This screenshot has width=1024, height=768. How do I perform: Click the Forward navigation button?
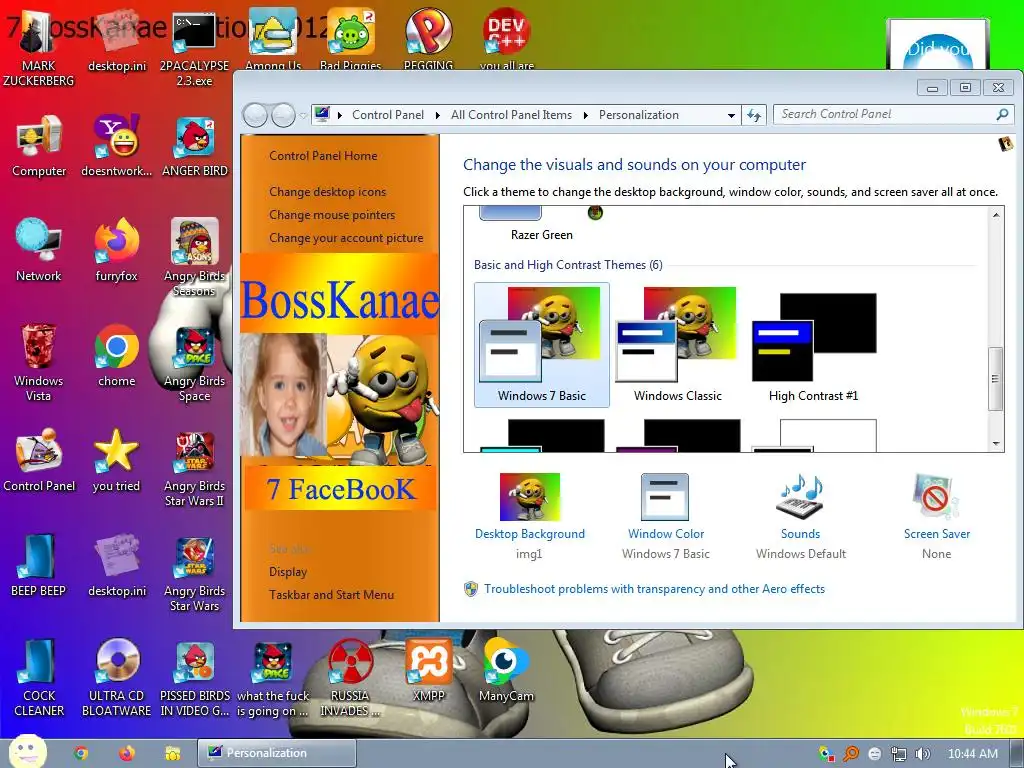pos(283,116)
